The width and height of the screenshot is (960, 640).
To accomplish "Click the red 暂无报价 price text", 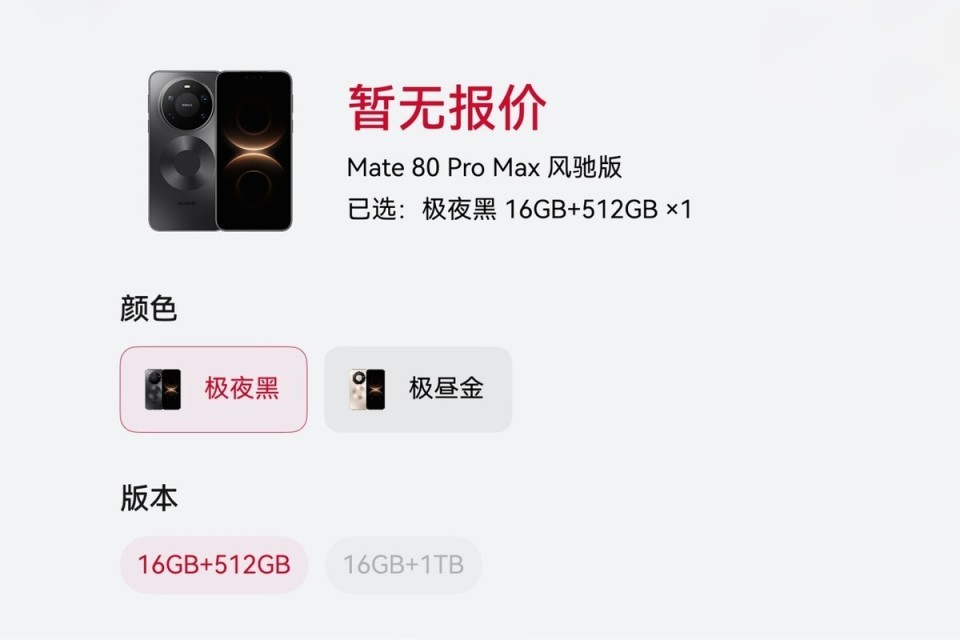I will click(x=447, y=108).
